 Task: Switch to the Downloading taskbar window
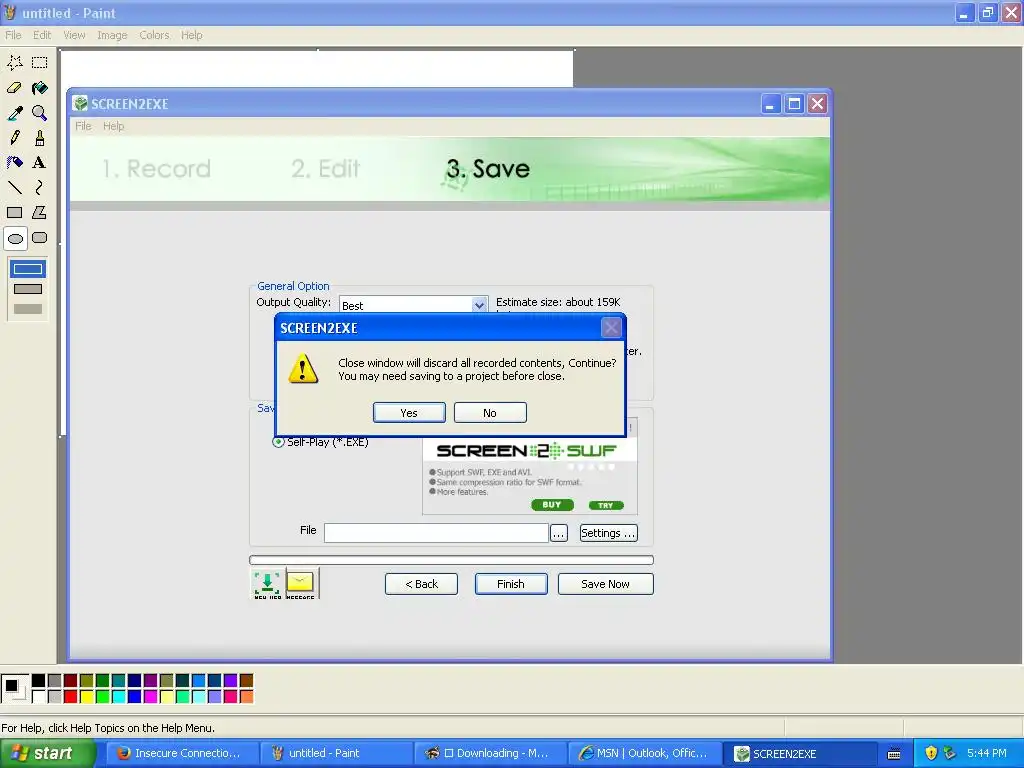coord(490,754)
